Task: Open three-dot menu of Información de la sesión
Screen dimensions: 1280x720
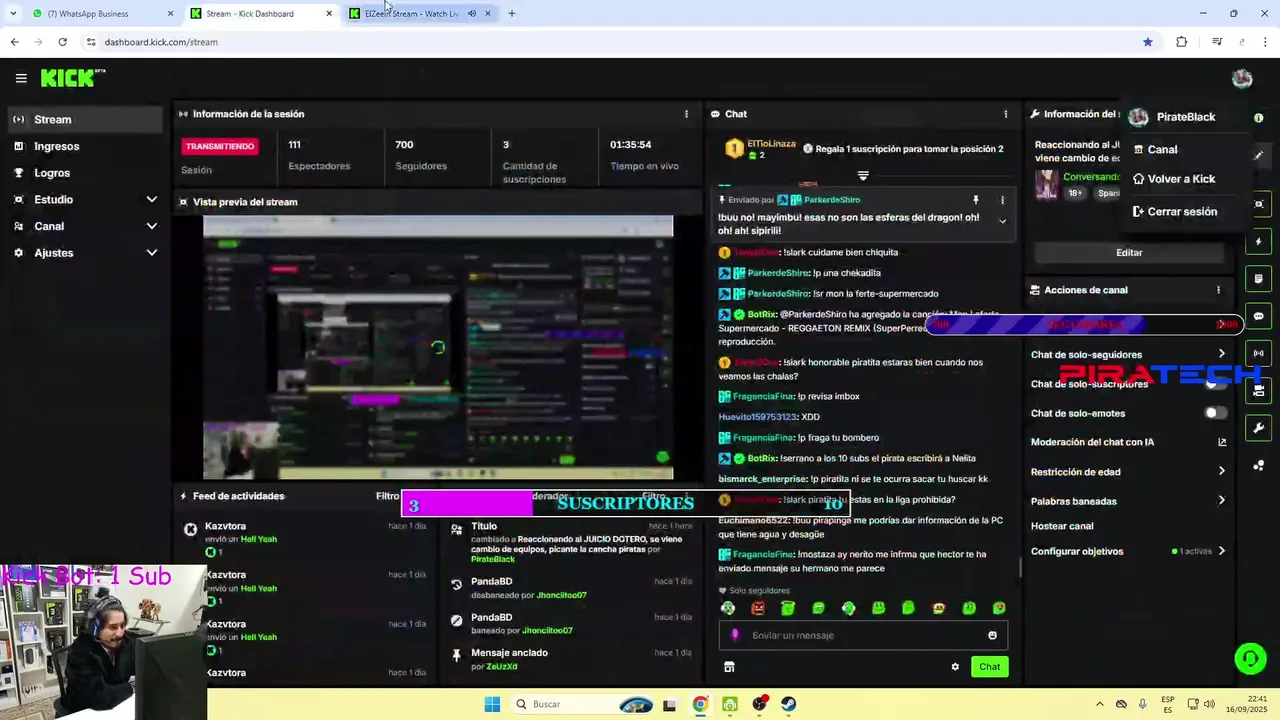Action: (686, 114)
